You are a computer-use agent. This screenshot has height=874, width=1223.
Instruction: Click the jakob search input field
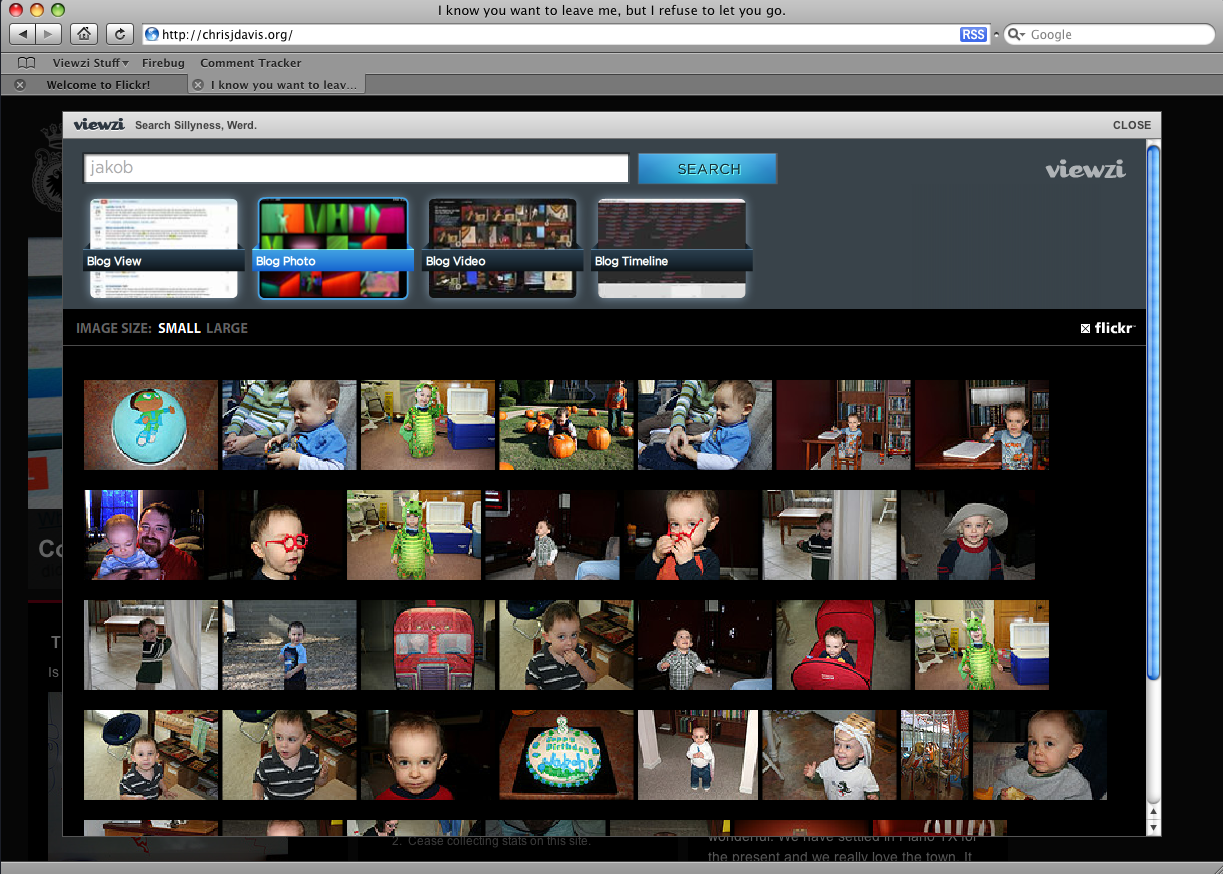point(357,168)
